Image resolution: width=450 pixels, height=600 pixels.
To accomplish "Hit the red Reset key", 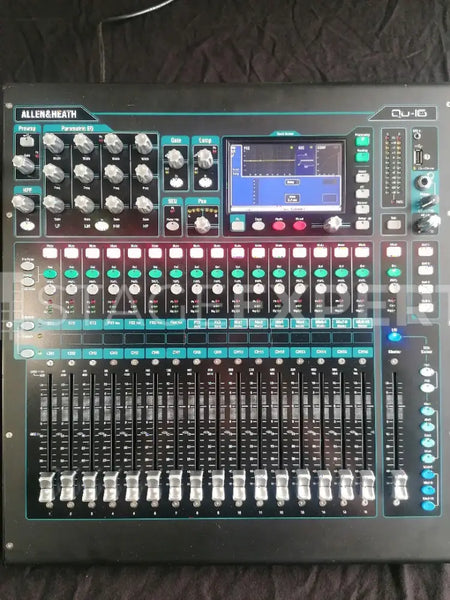I will 299,225.
